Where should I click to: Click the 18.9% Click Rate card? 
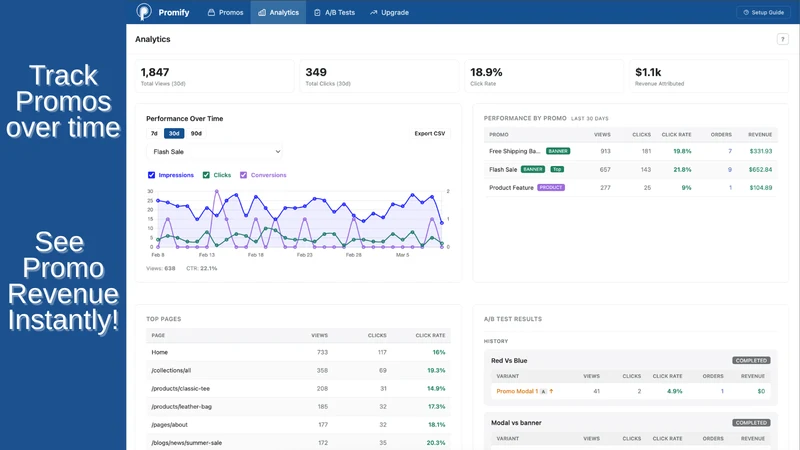pyautogui.click(x=544, y=76)
